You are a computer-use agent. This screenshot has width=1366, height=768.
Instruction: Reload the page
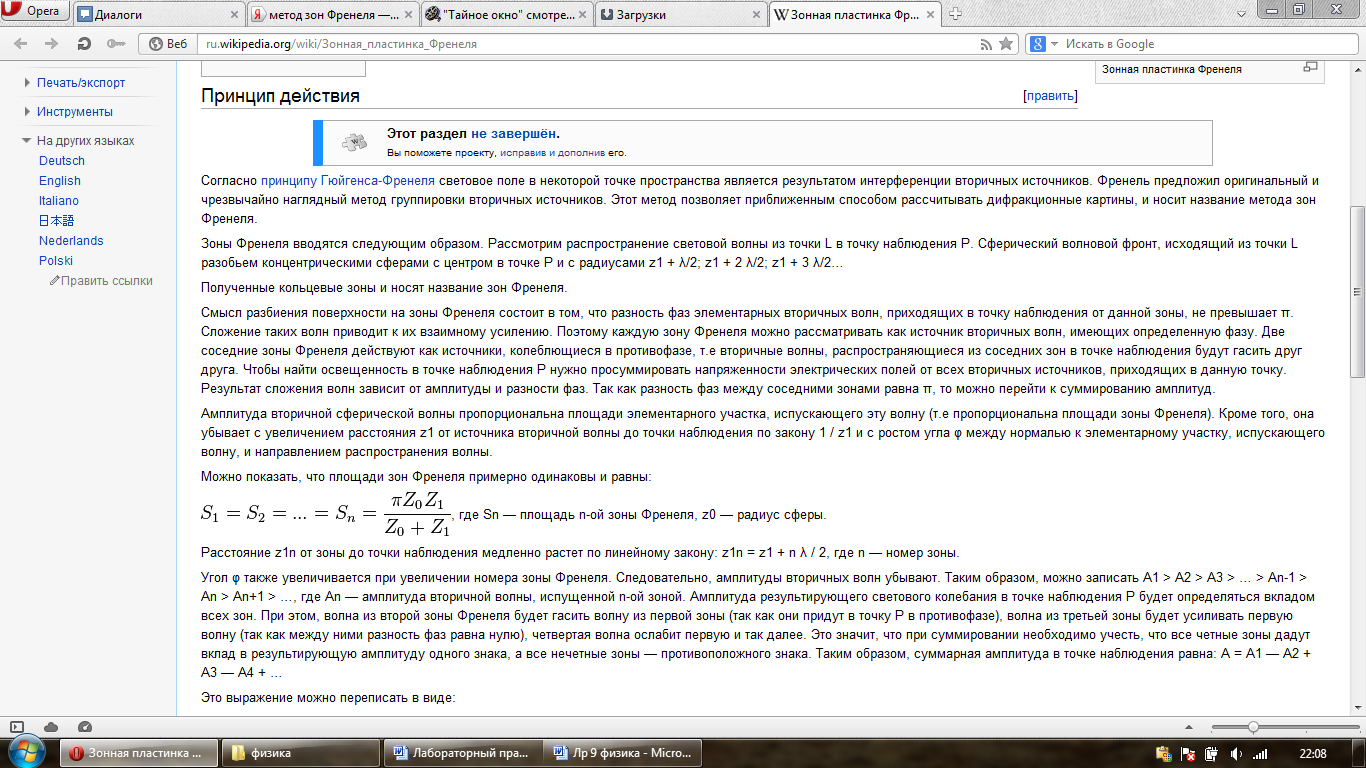tap(85, 44)
